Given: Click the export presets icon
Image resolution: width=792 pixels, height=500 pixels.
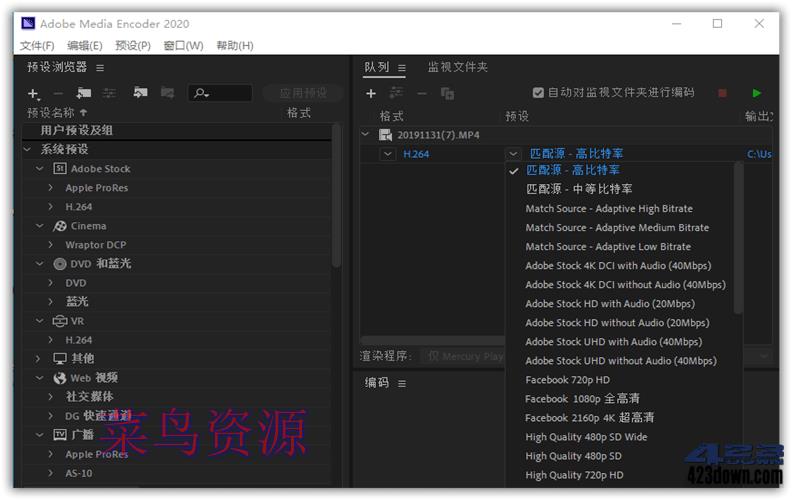Looking at the screenshot, I should point(167,92).
